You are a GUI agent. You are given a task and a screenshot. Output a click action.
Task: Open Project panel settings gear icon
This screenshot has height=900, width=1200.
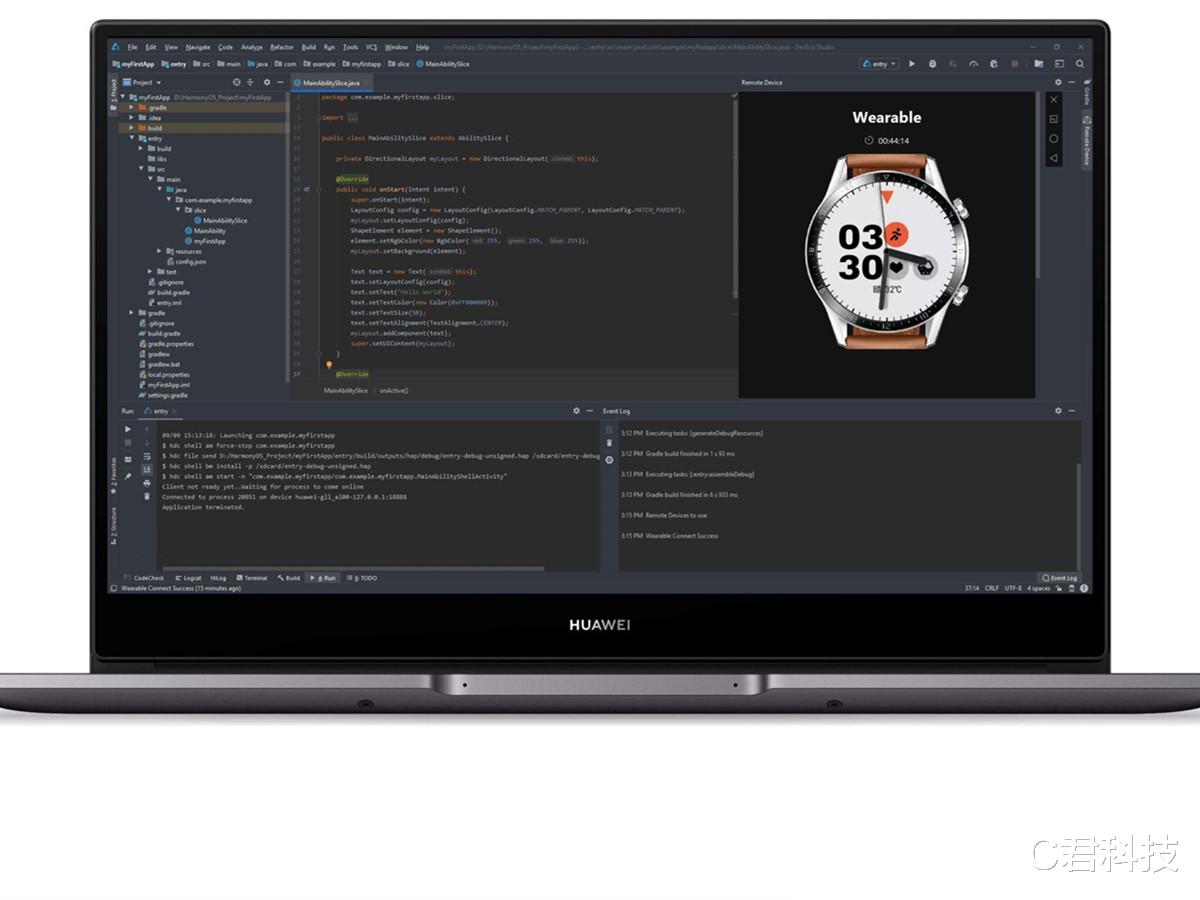(x=267, y=82)
